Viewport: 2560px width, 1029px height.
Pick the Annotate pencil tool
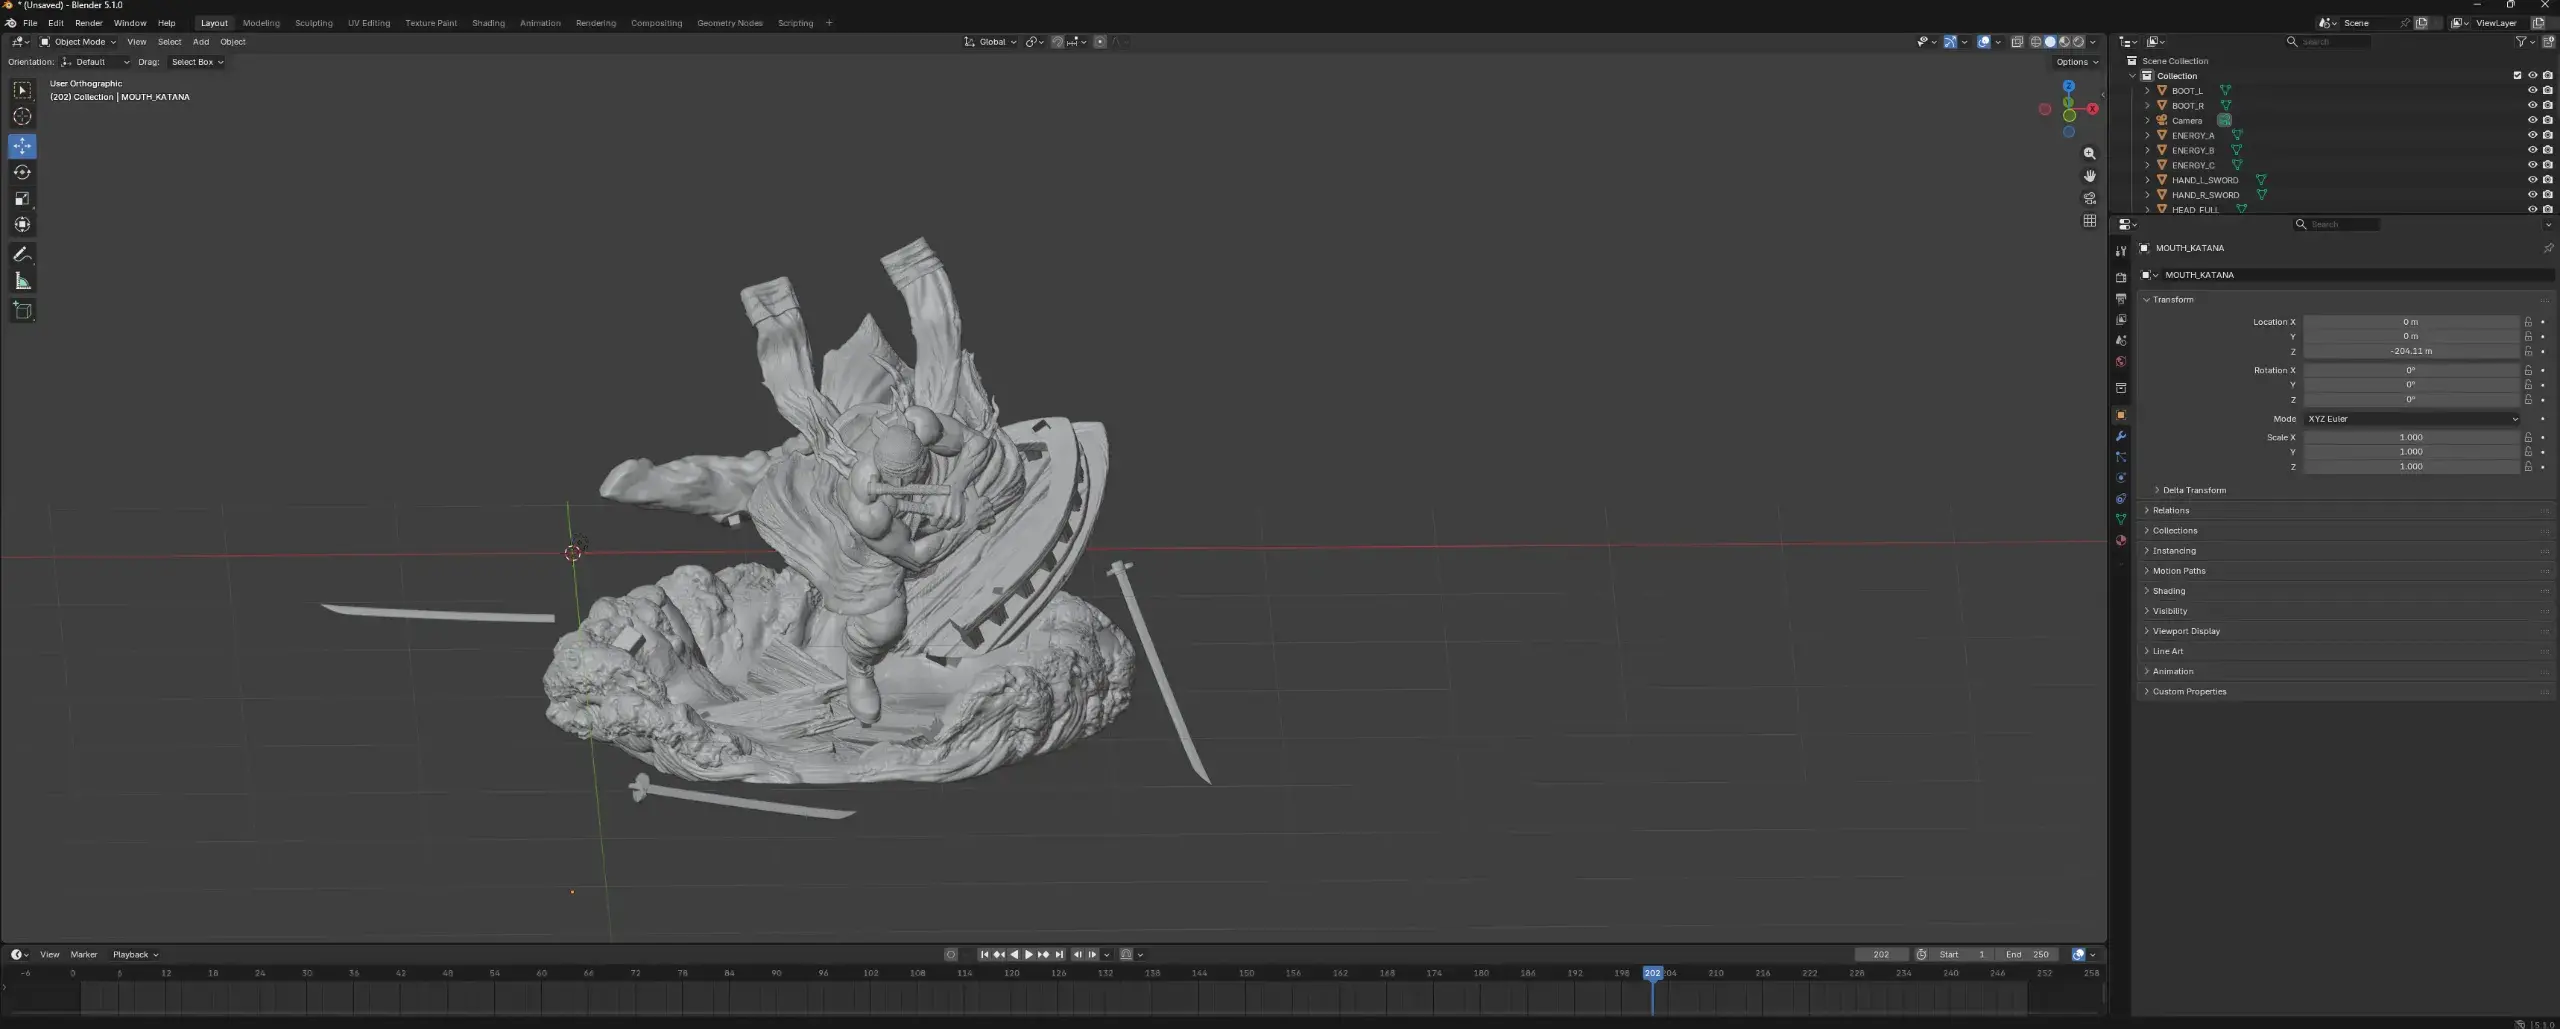pyautogui.click(x=22, y=254)
